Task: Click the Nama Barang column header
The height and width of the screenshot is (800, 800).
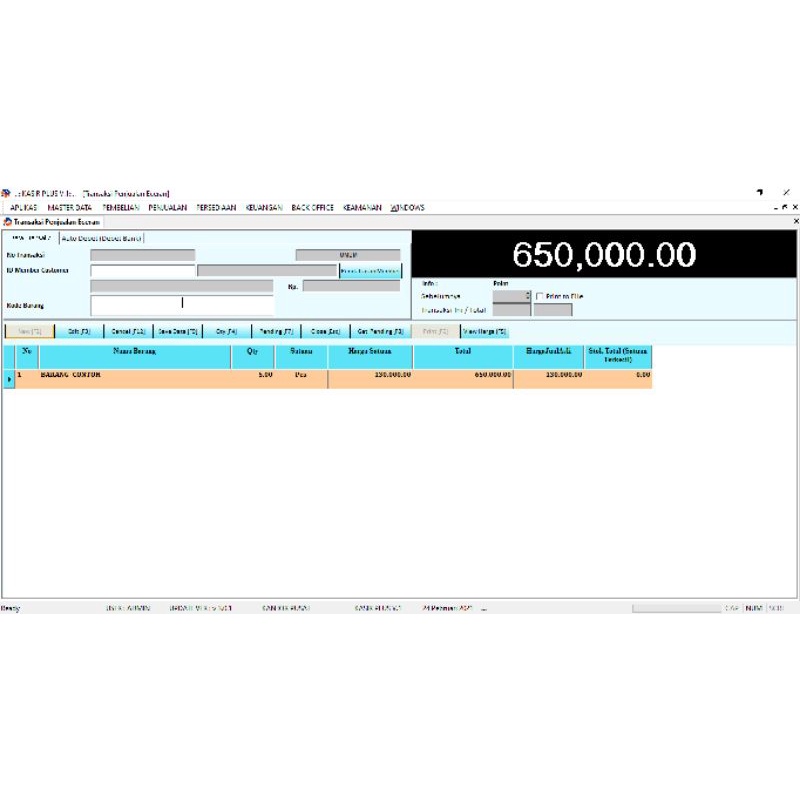Action: pyautogui.click(x=135, y=352)
